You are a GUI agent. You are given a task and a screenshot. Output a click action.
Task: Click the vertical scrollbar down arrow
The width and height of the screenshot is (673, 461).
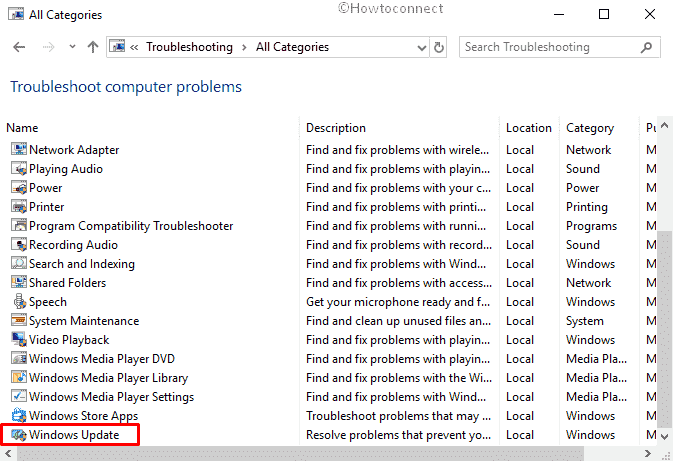664,437
